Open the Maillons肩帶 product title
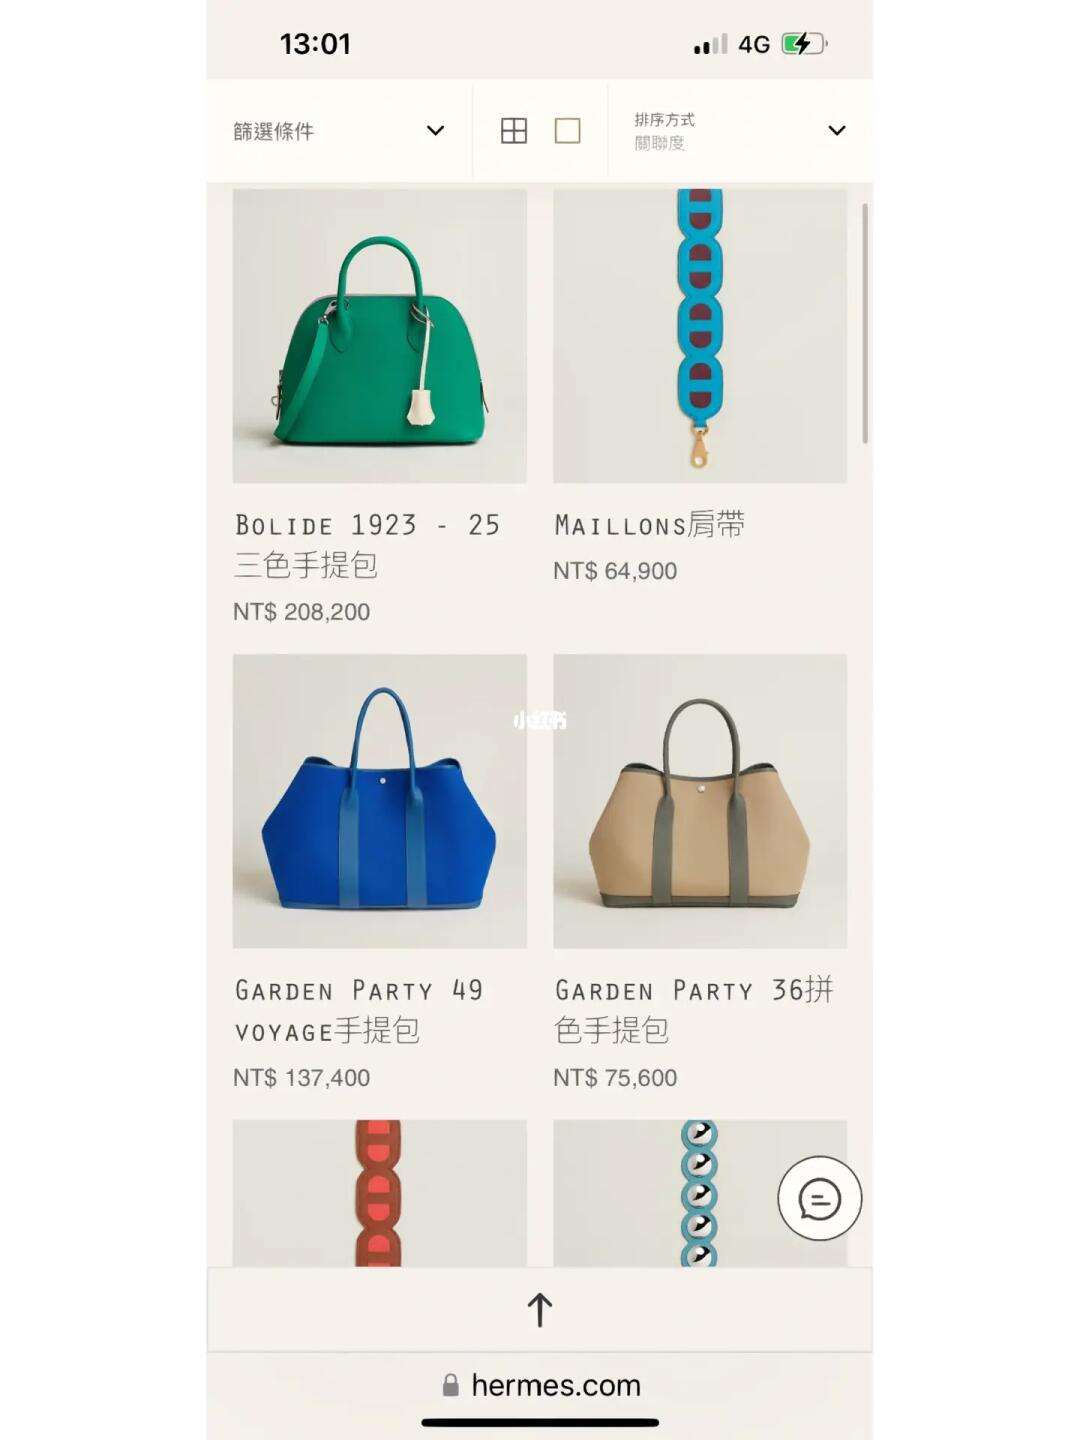Image resolution: width=1080 pixels, height=1440 pixels. pos(650,525)
